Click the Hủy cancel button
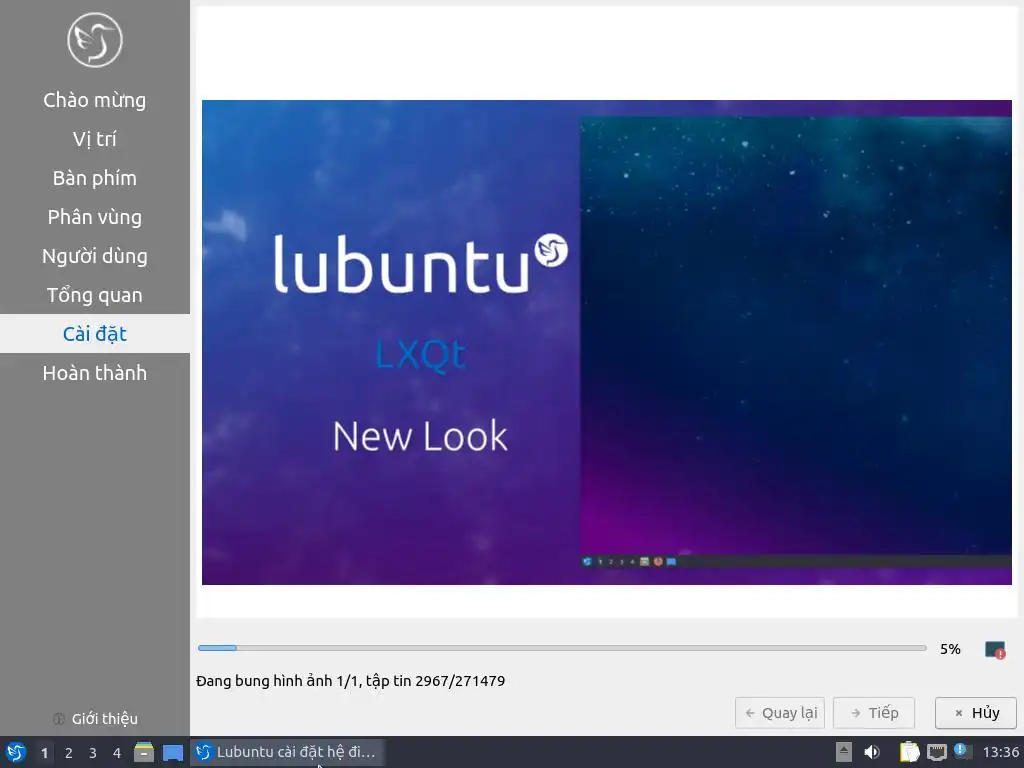Image resolution: width=1024 pixels, height=768 pixels. point(976,713)
